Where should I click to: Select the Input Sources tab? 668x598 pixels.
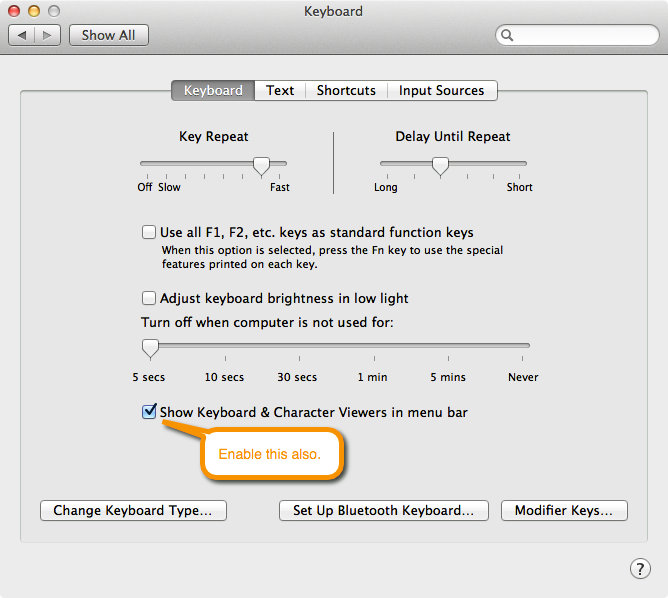point(441,90)
